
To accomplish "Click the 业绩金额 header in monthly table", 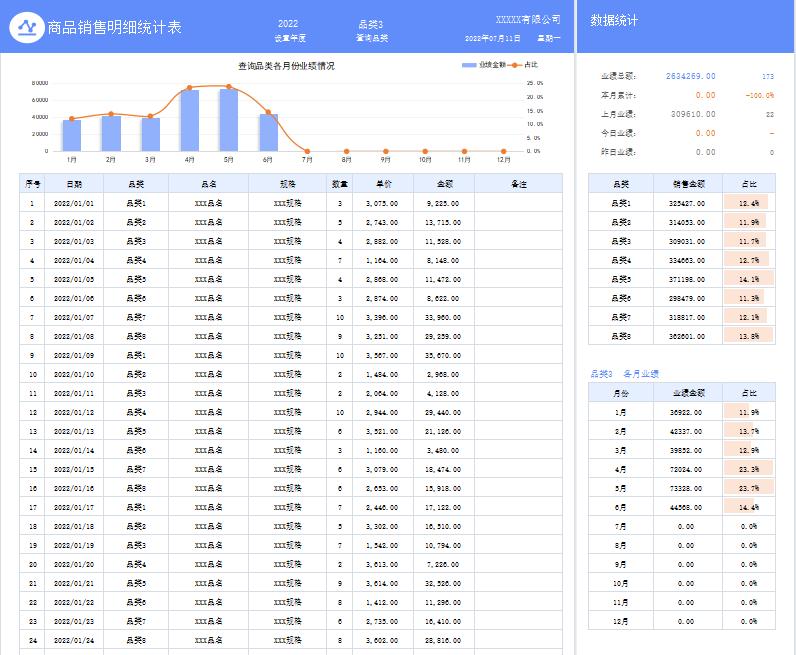I will [x=688, y=393].
